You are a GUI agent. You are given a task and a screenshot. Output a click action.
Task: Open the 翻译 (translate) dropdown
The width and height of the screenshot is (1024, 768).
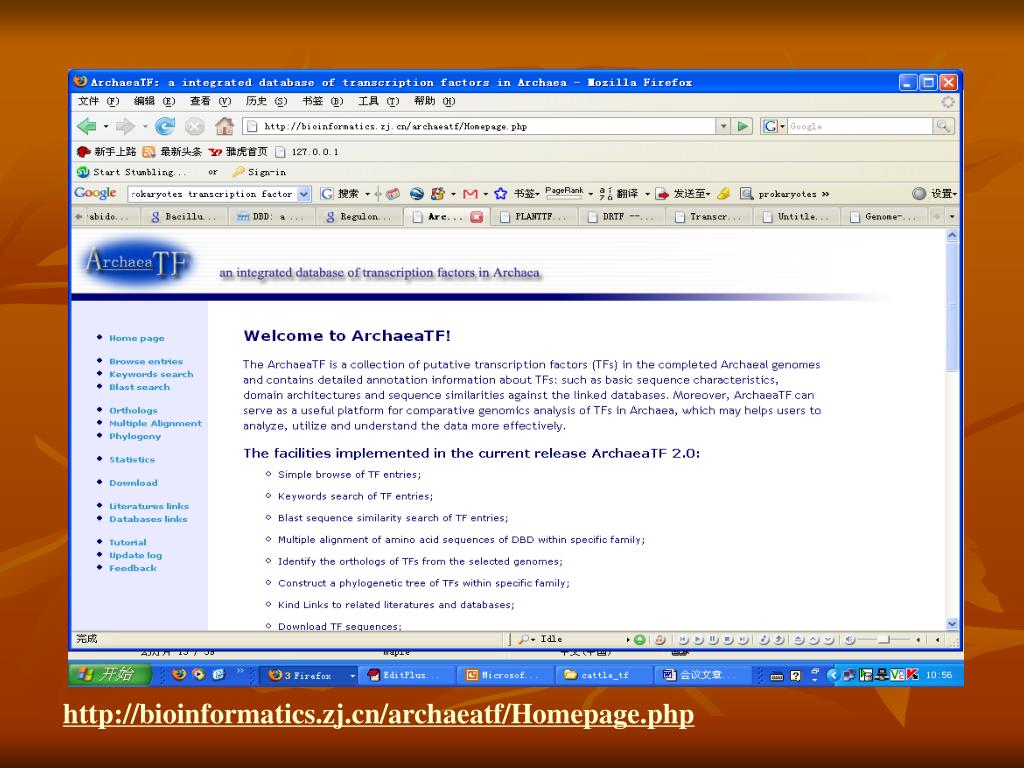647,194
